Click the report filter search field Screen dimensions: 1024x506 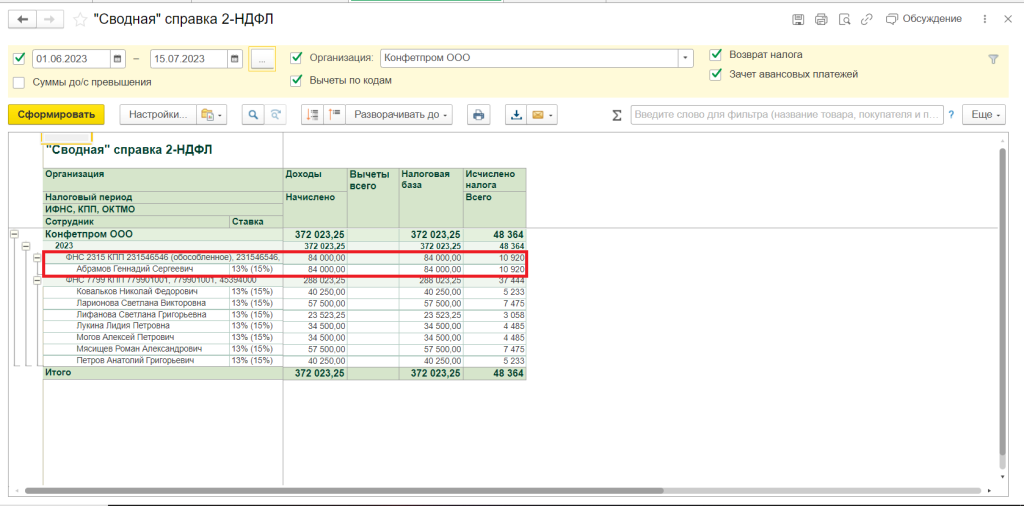pos(785,115)
